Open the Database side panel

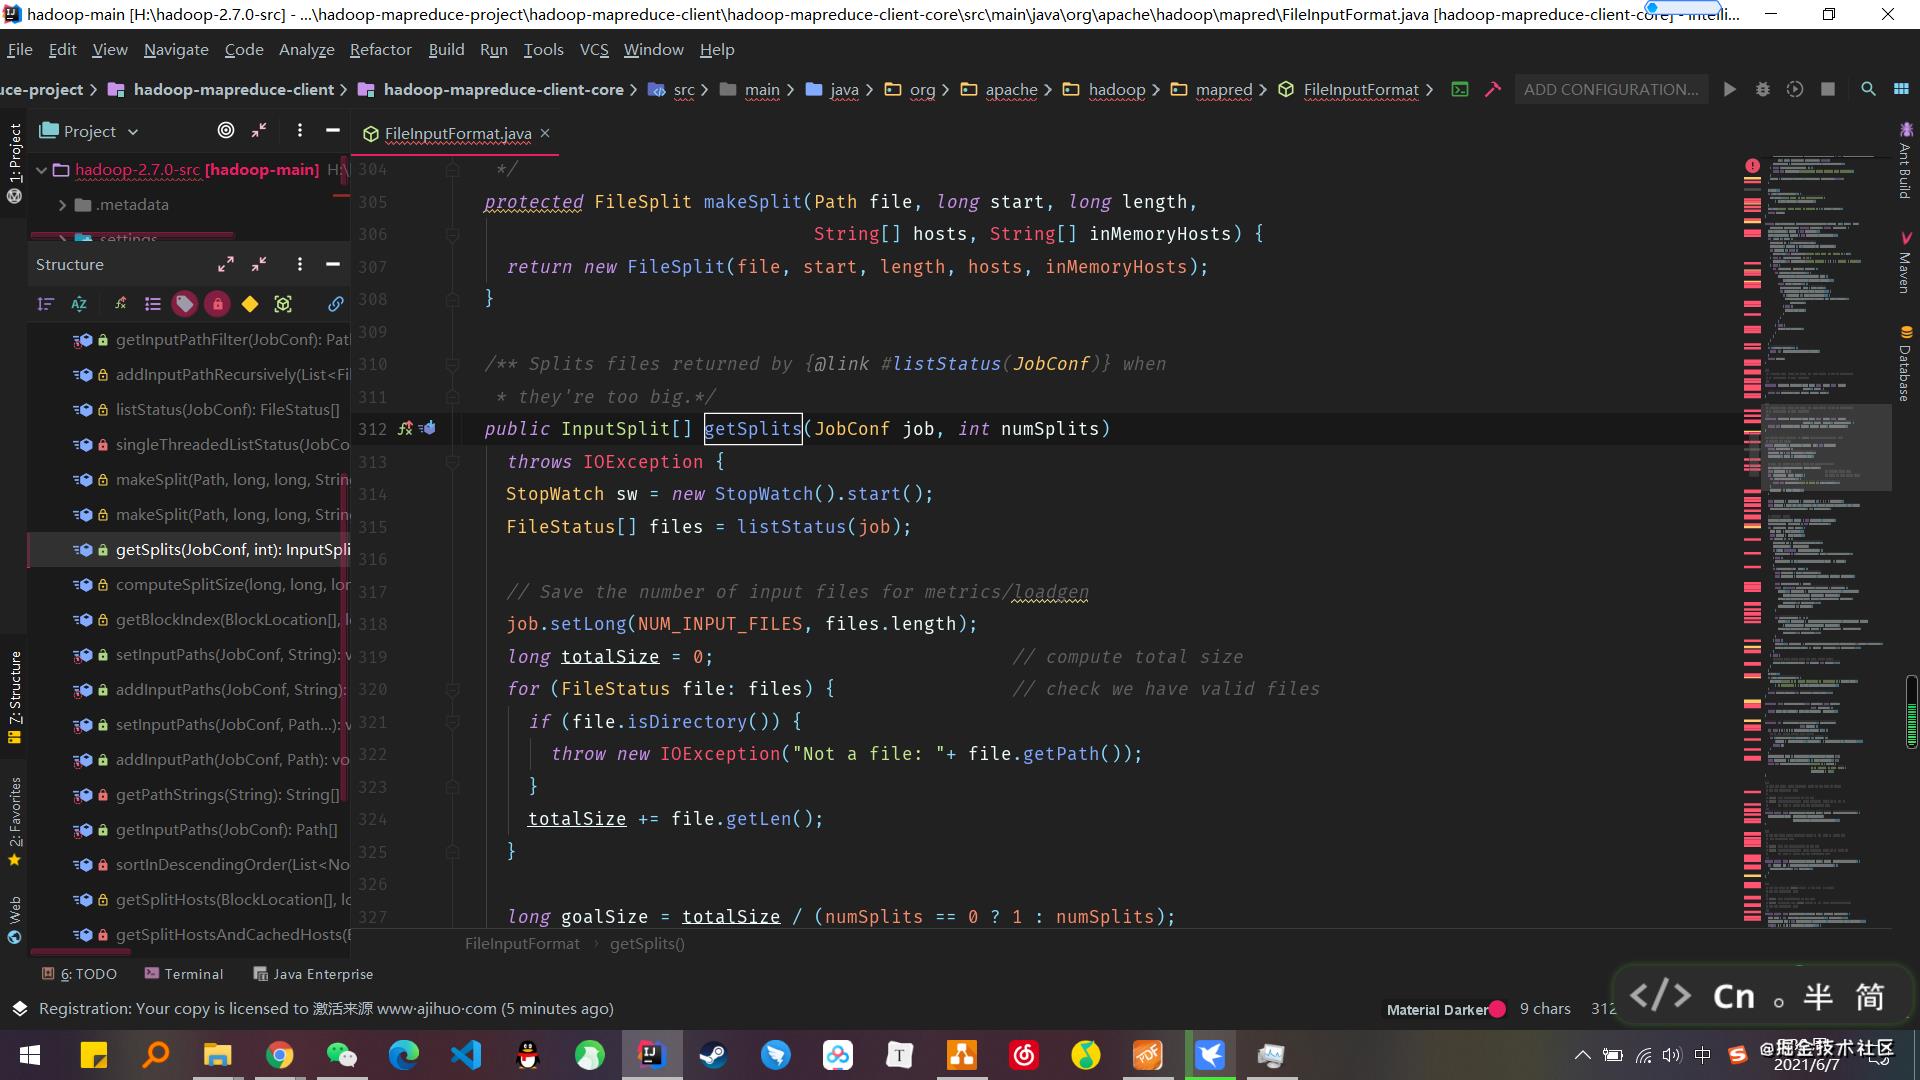1905,363
